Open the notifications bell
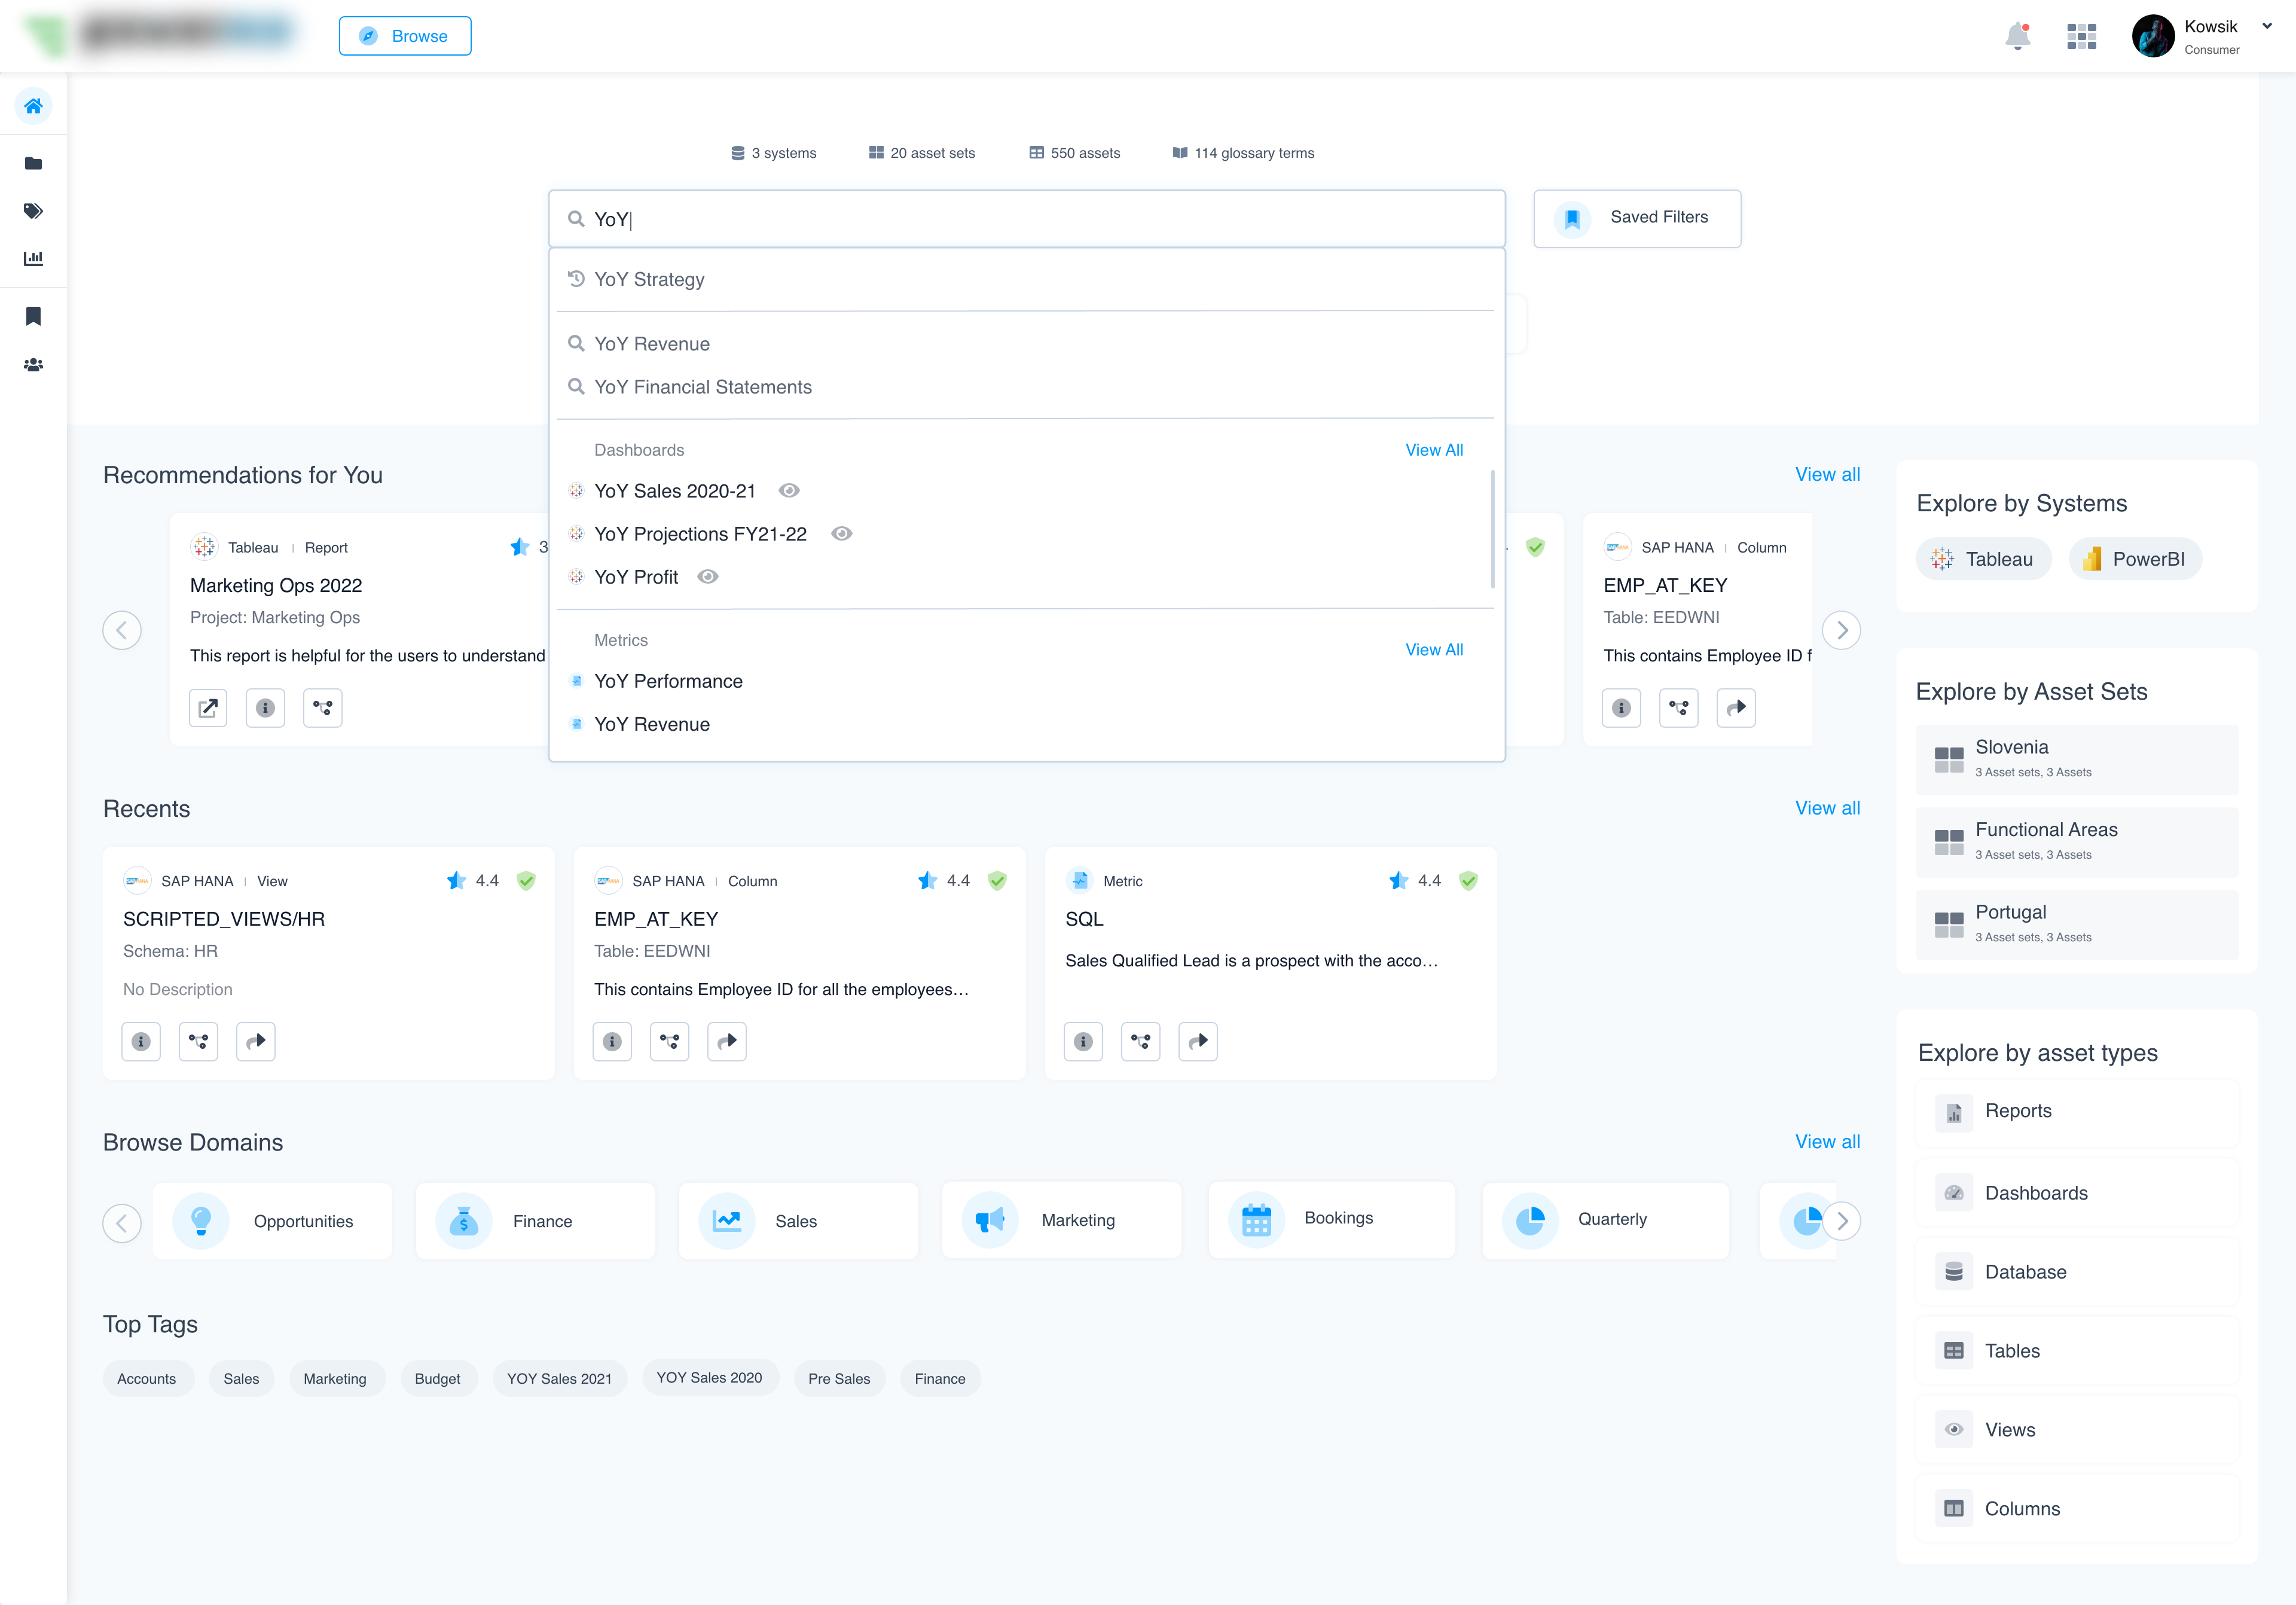 (2017, 37)
